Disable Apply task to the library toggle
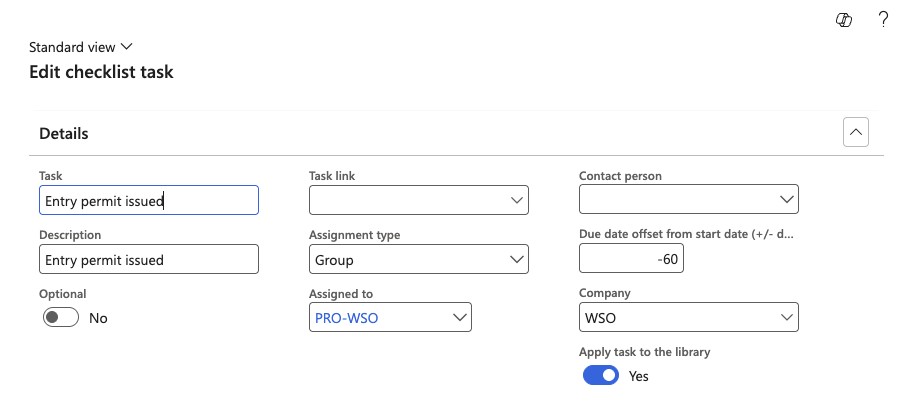Screen dimensions: 909x396 (x=601, y=376)
